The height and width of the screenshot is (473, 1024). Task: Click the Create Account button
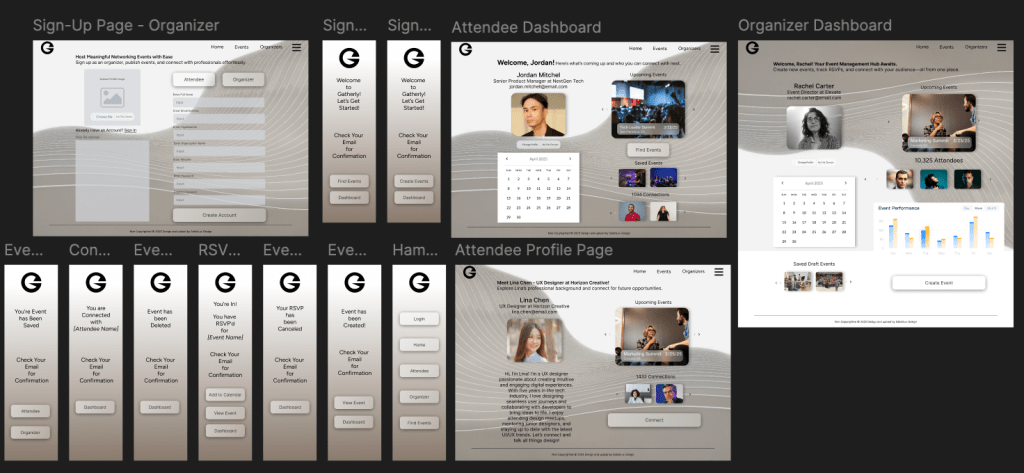pos(219,215)
